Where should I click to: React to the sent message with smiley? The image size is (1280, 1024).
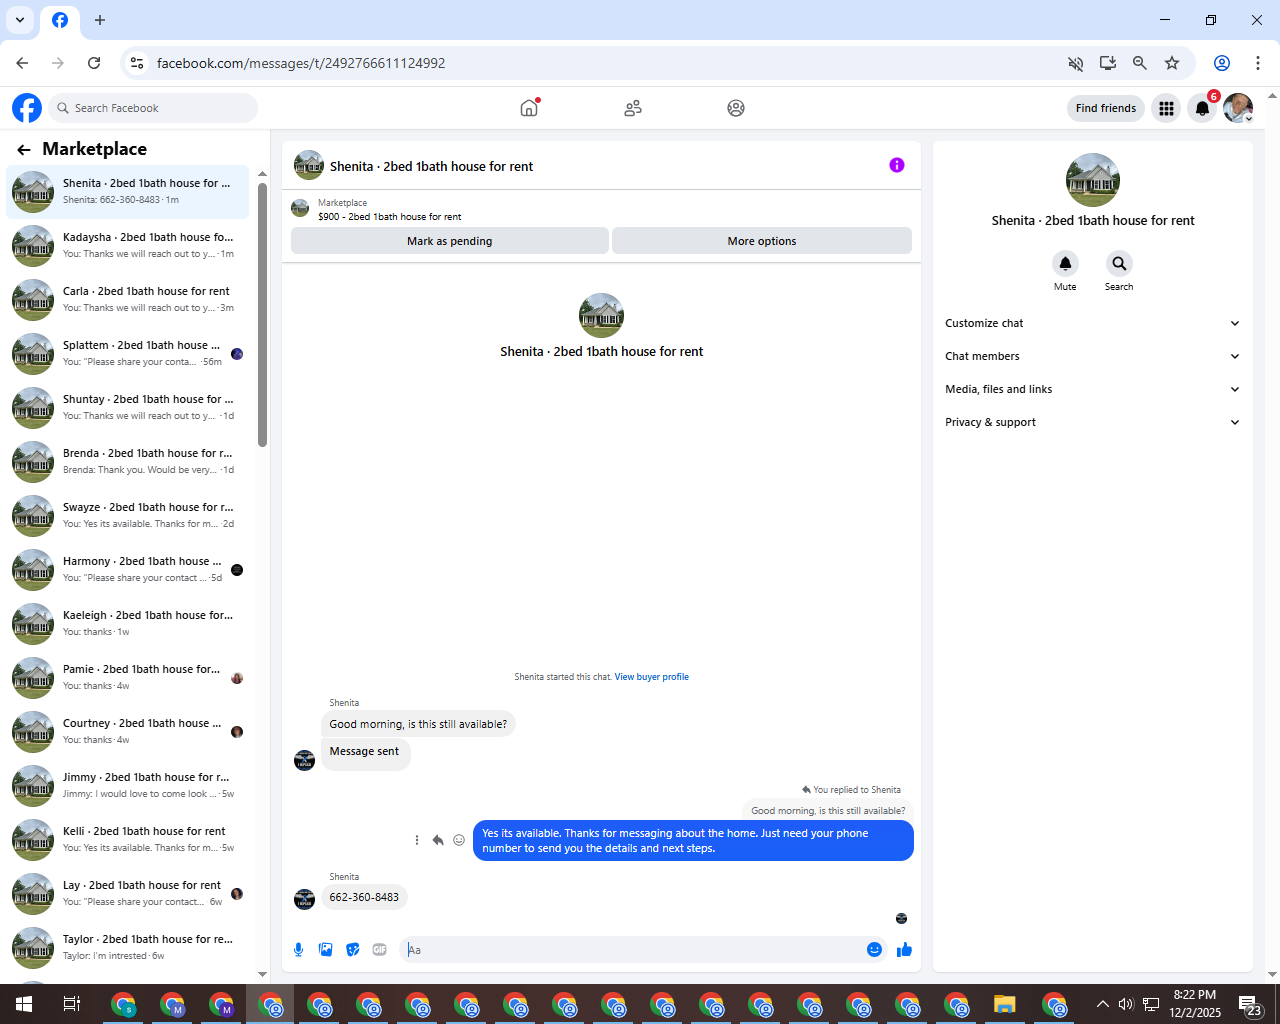[459, 840]
